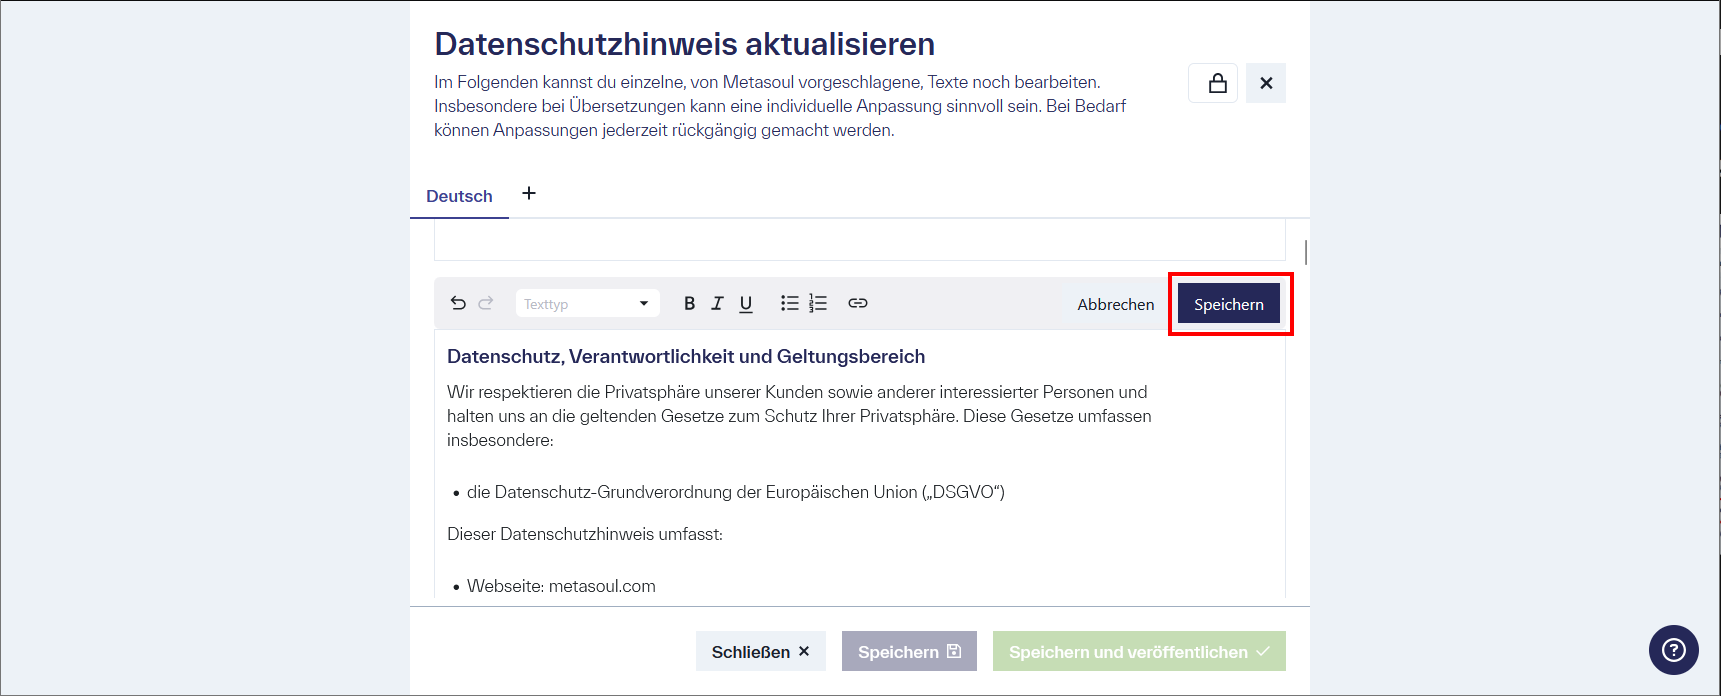Image resolution: width=1721 pixels, height=696 pixels.
Task: Toggle italic formatting
Action: (717, 303)
